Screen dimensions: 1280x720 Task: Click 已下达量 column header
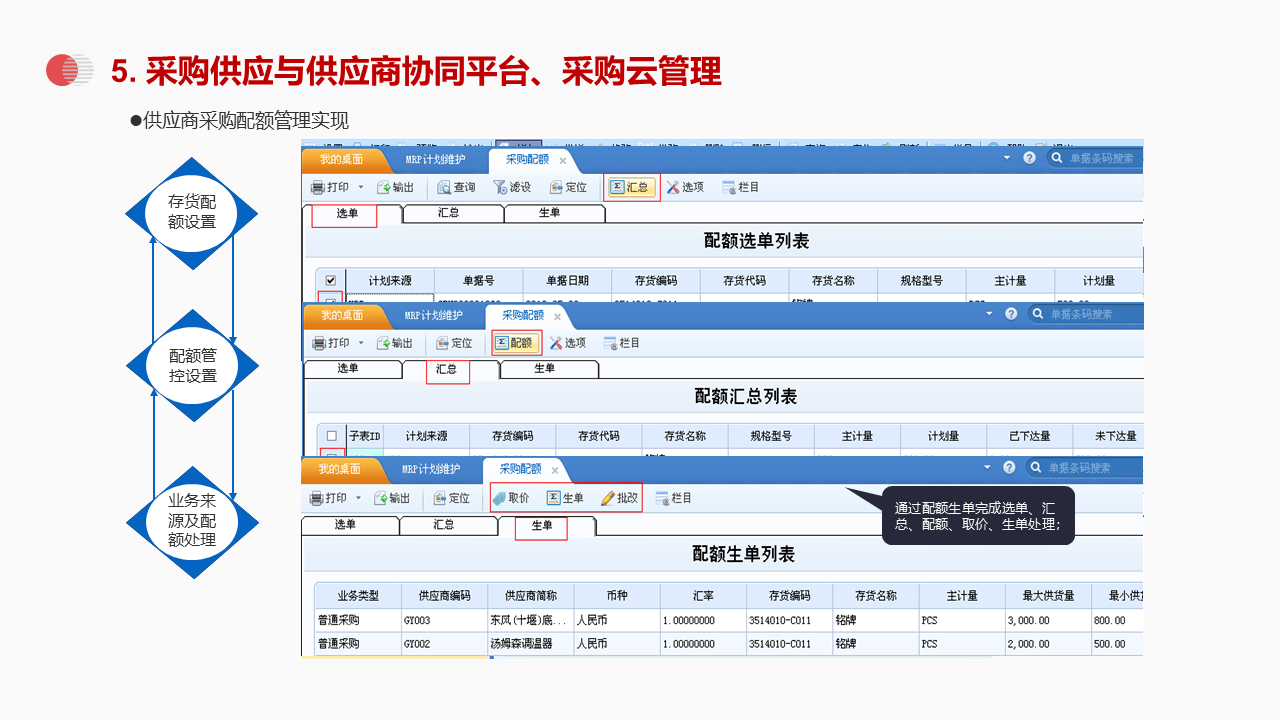(x=1029, y=436)
